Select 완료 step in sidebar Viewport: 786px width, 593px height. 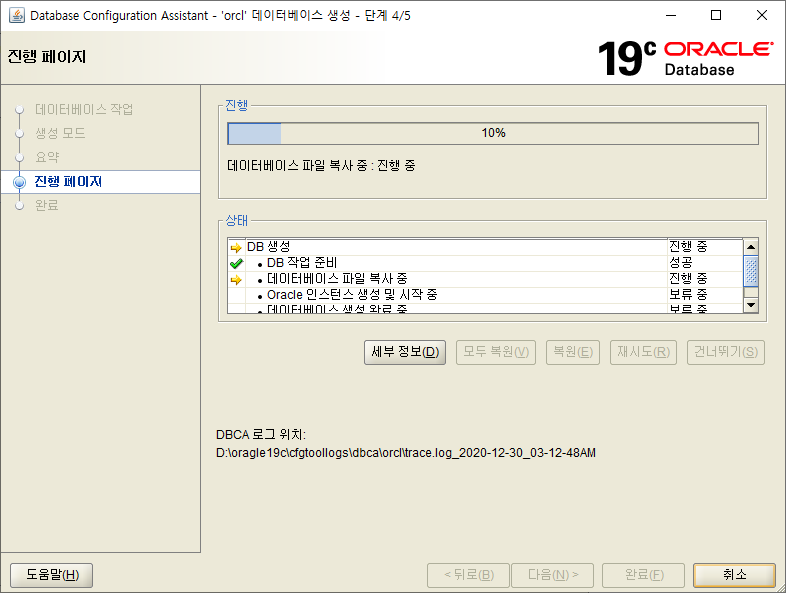[47, 206]
